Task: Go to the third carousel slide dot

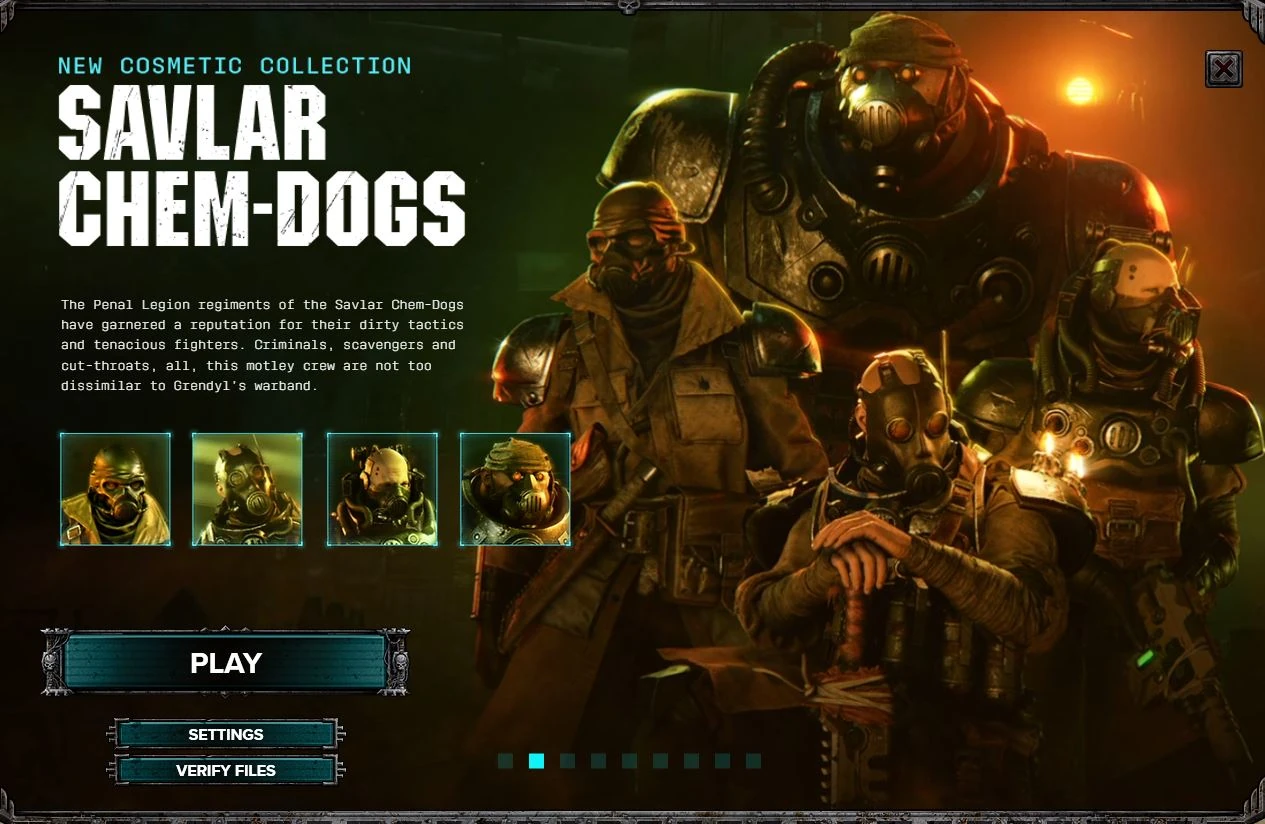Action: [x=567, y=761]
